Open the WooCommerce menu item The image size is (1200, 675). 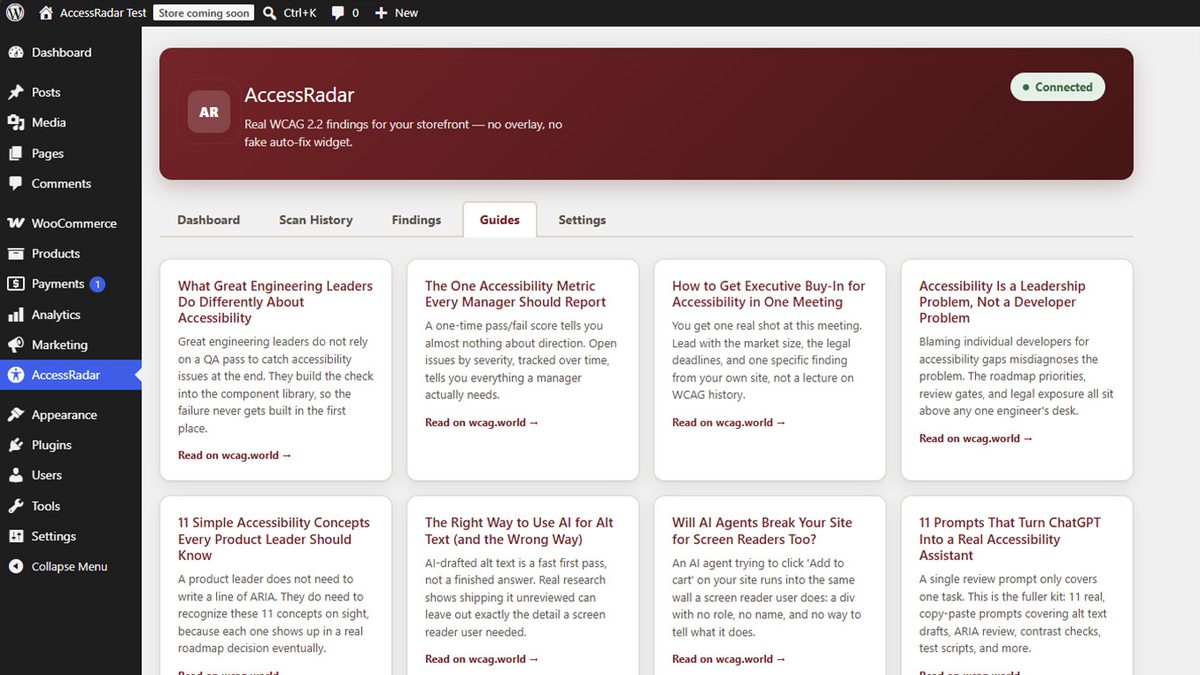(71, 223)
